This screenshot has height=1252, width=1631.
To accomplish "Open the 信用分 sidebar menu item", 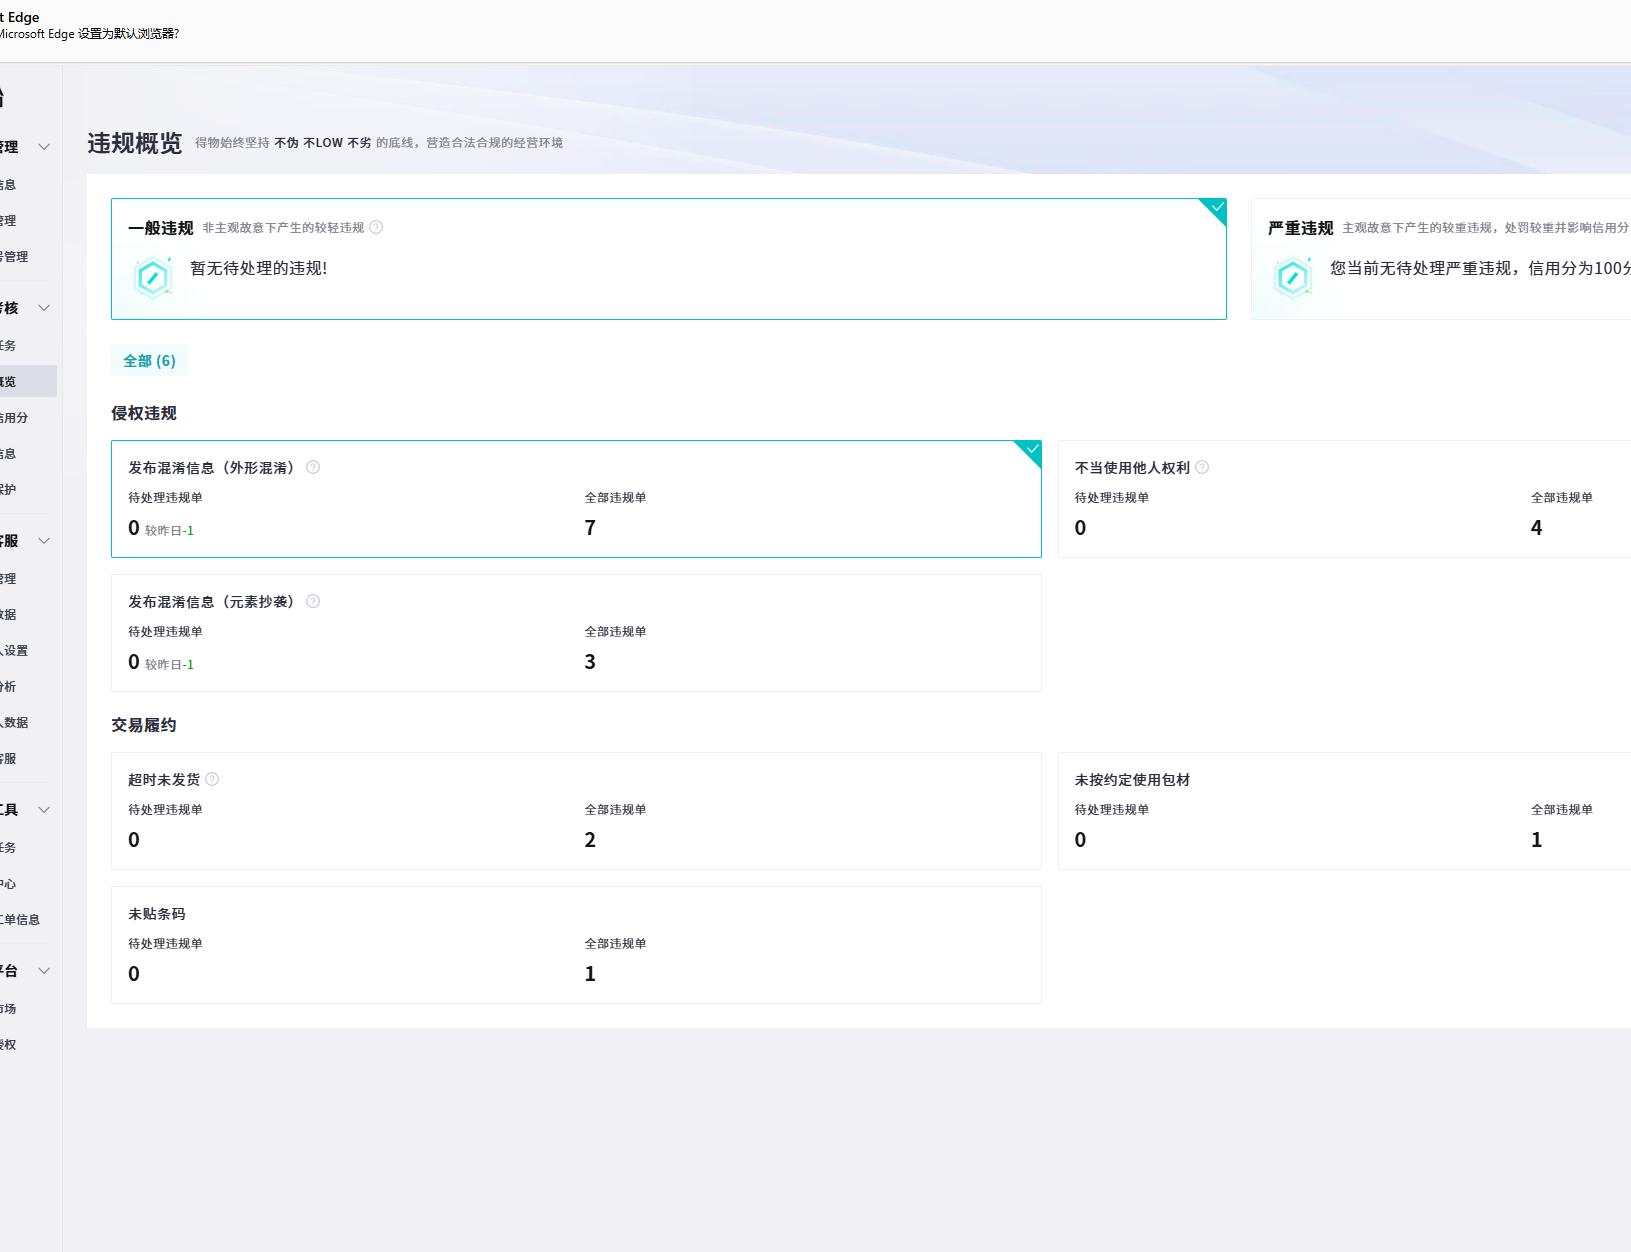I will [14, 418].
